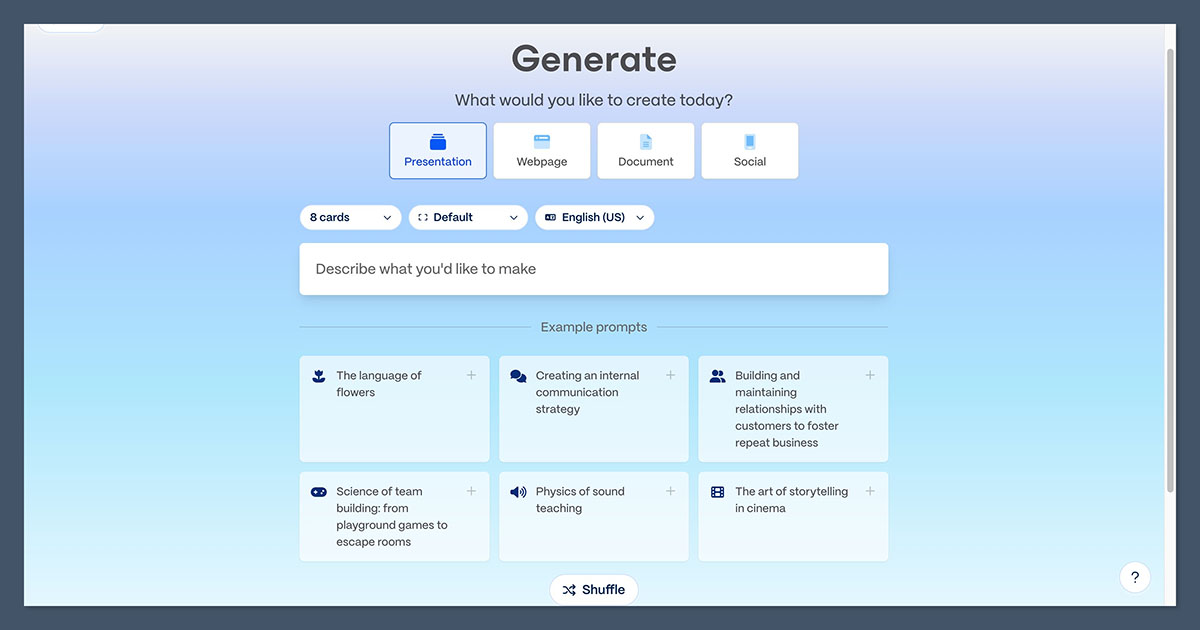1200x630 pixels.
Task: Open help with the question mark button
Action: (x=1135, y=577)
